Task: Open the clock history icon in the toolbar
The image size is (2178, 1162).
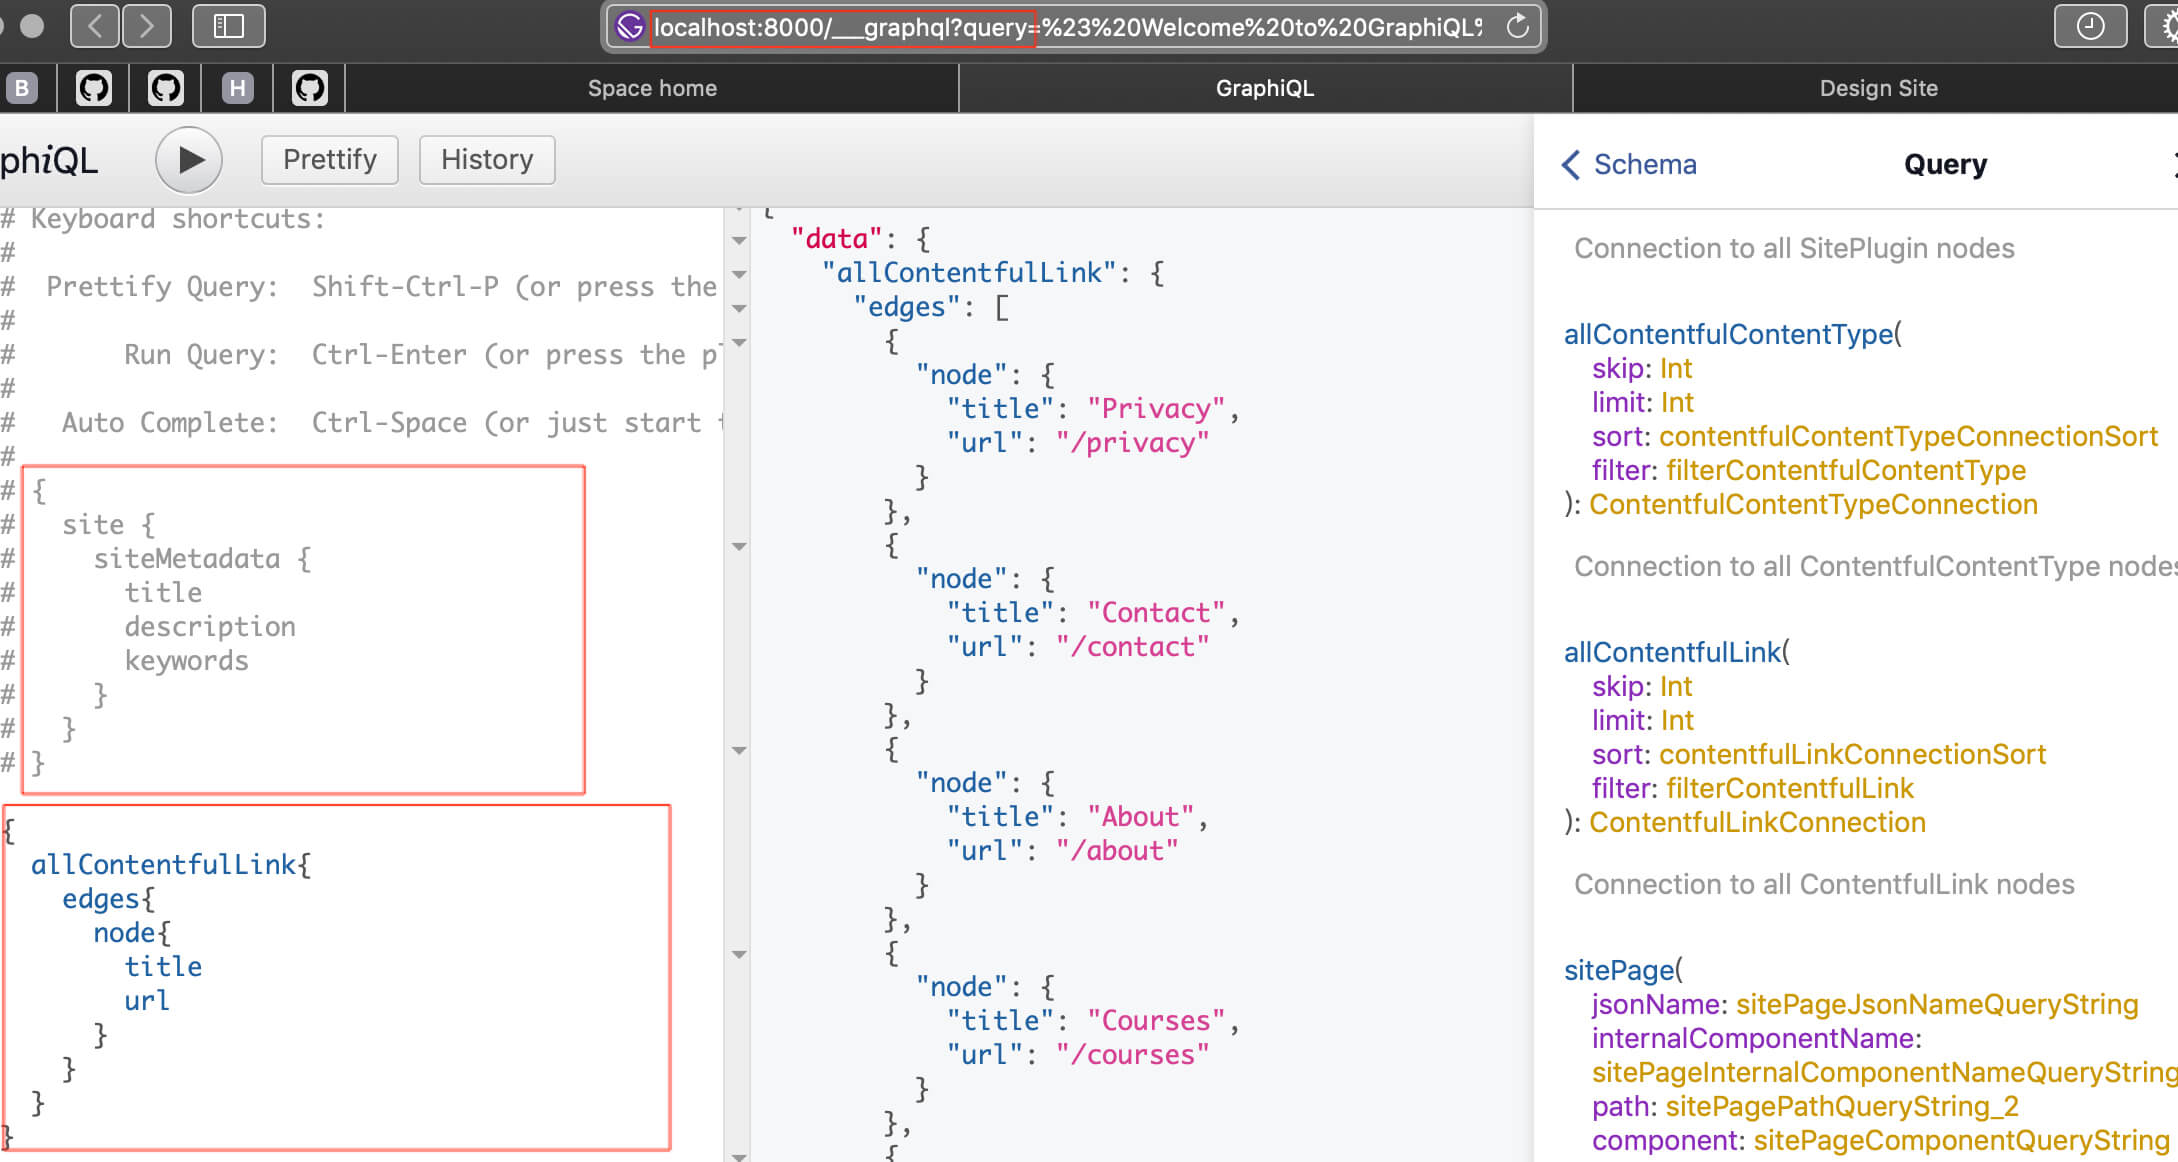Action: point(2089,26)
